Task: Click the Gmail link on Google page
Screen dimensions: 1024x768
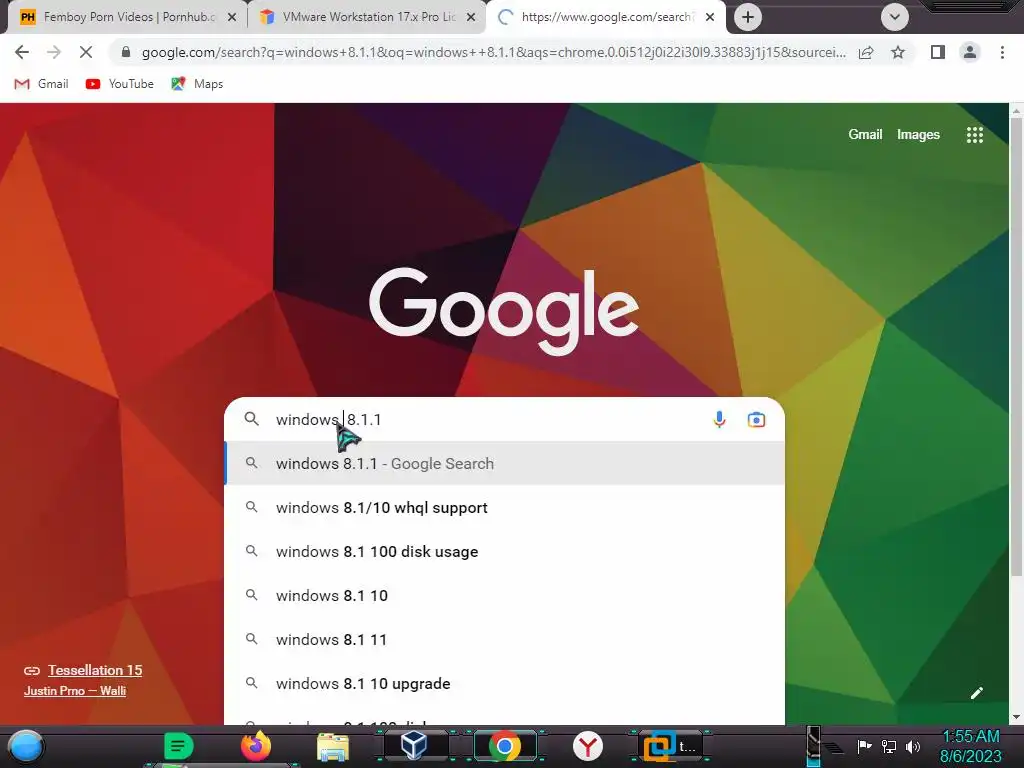Action: tap(865, 135)
